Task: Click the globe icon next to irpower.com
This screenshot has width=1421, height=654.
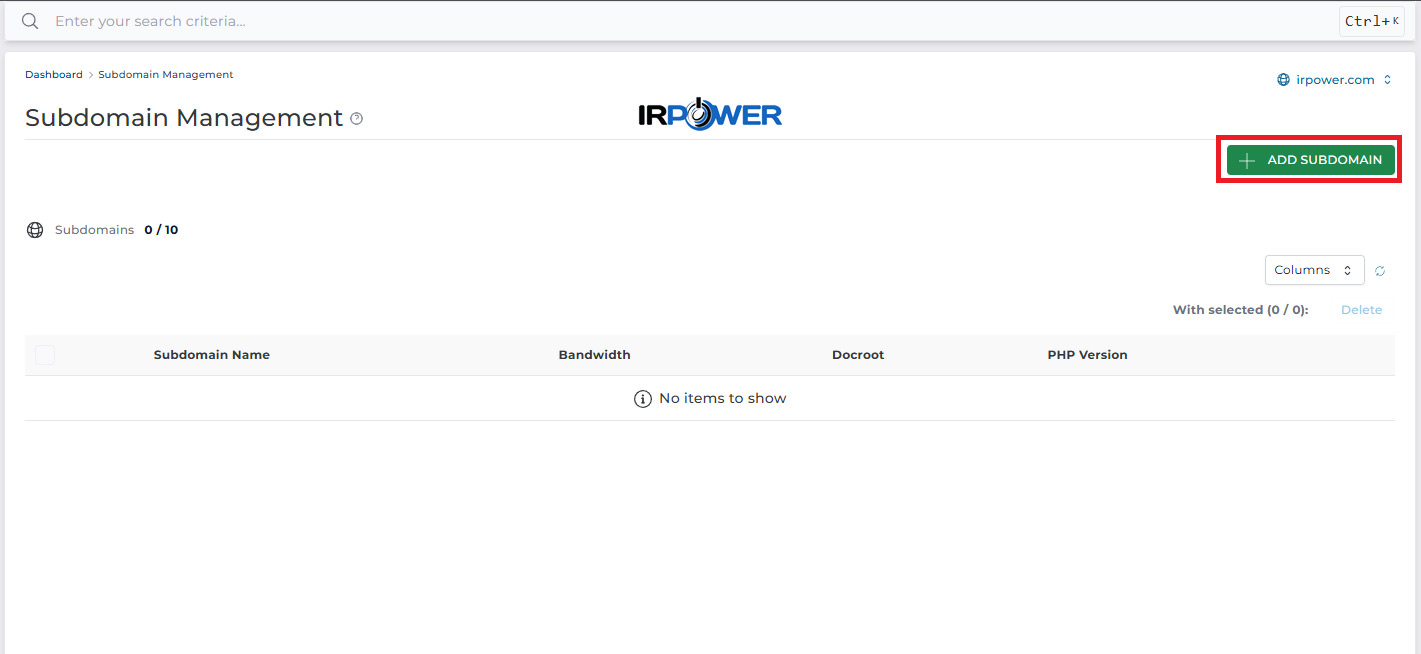Action: point(1283,80)
